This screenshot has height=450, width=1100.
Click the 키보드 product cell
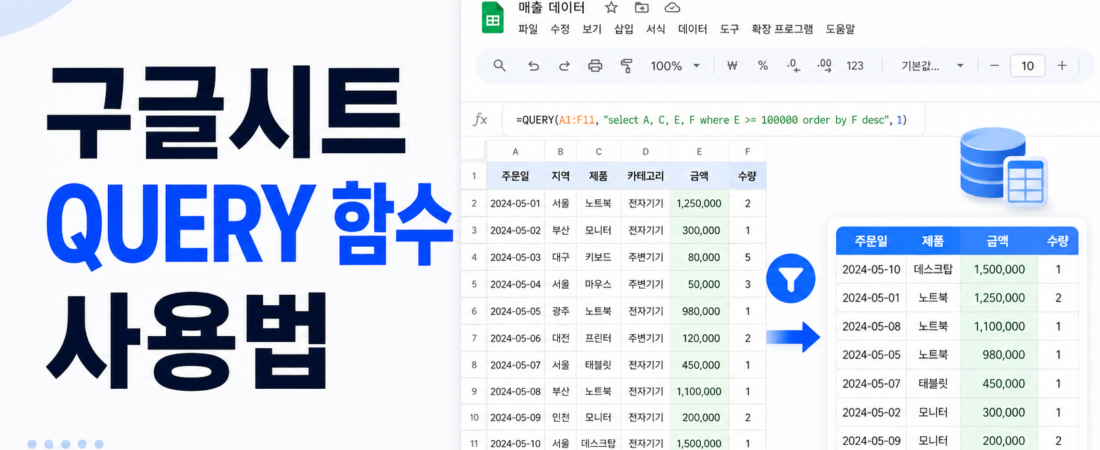[x=598, y=257]
